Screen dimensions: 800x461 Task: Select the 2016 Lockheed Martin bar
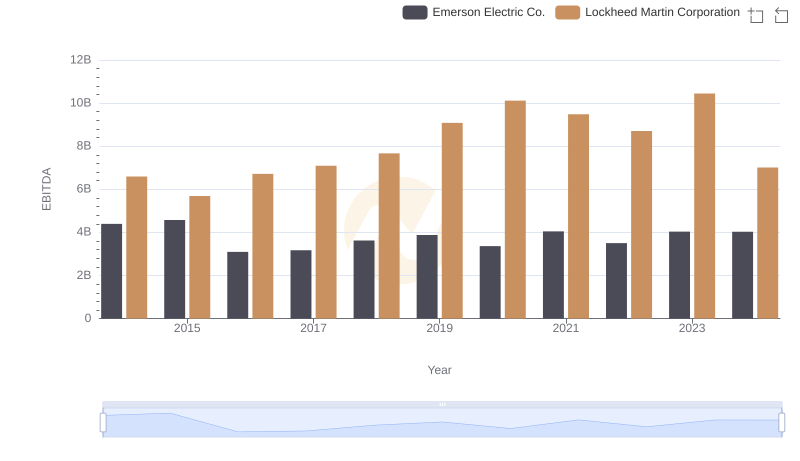click(263, 246)
